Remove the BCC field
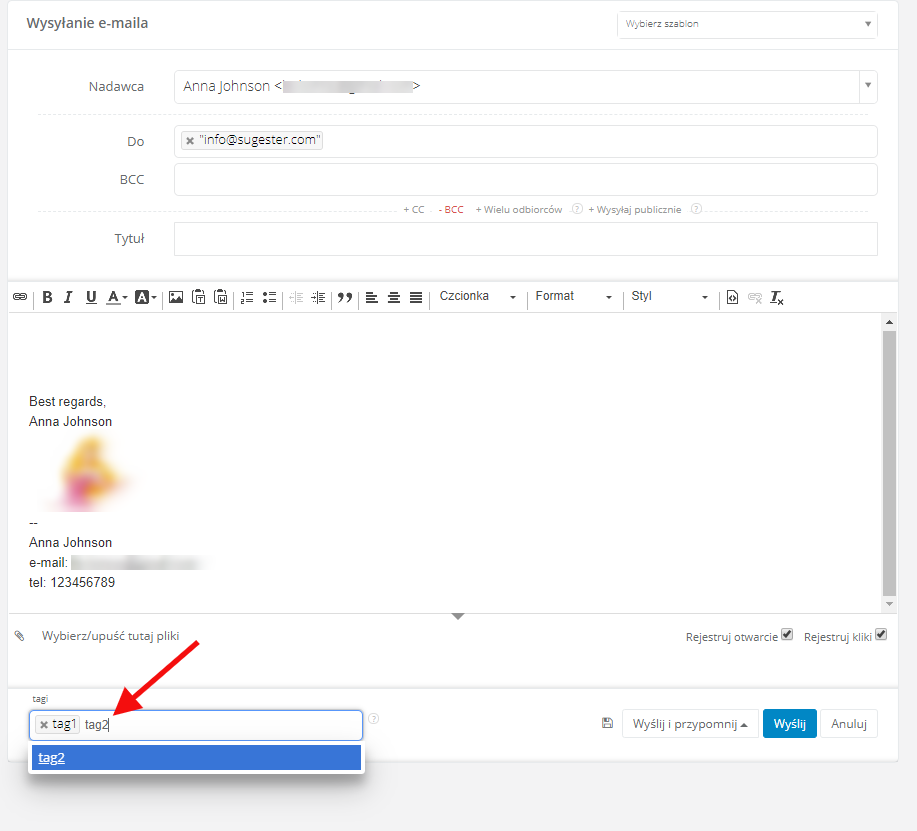Screen dimensions: 917x831 coord(451,209)
